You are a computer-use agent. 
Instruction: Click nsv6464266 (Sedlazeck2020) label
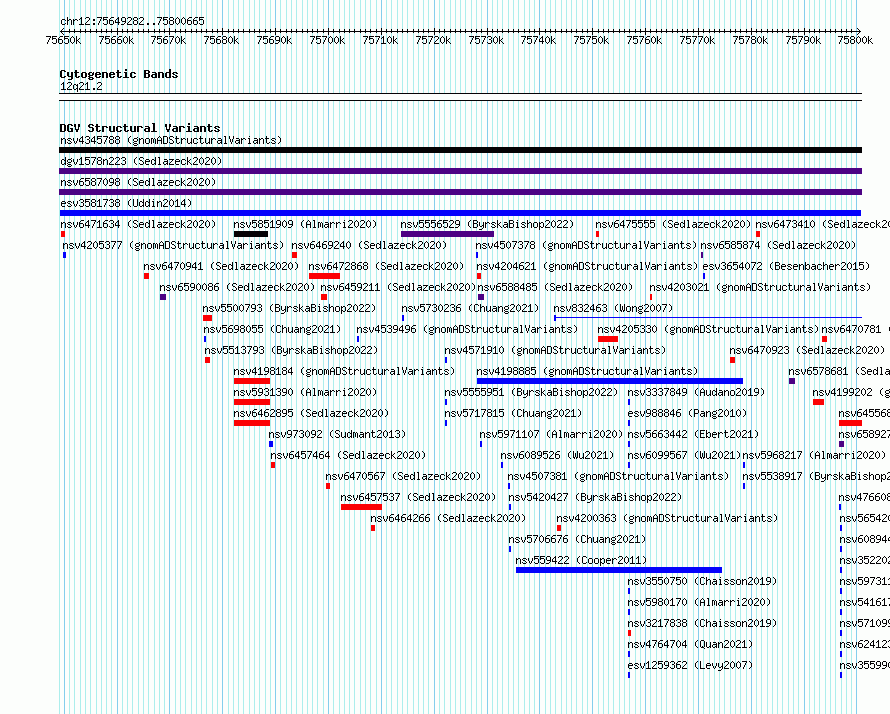coord(448,518)
